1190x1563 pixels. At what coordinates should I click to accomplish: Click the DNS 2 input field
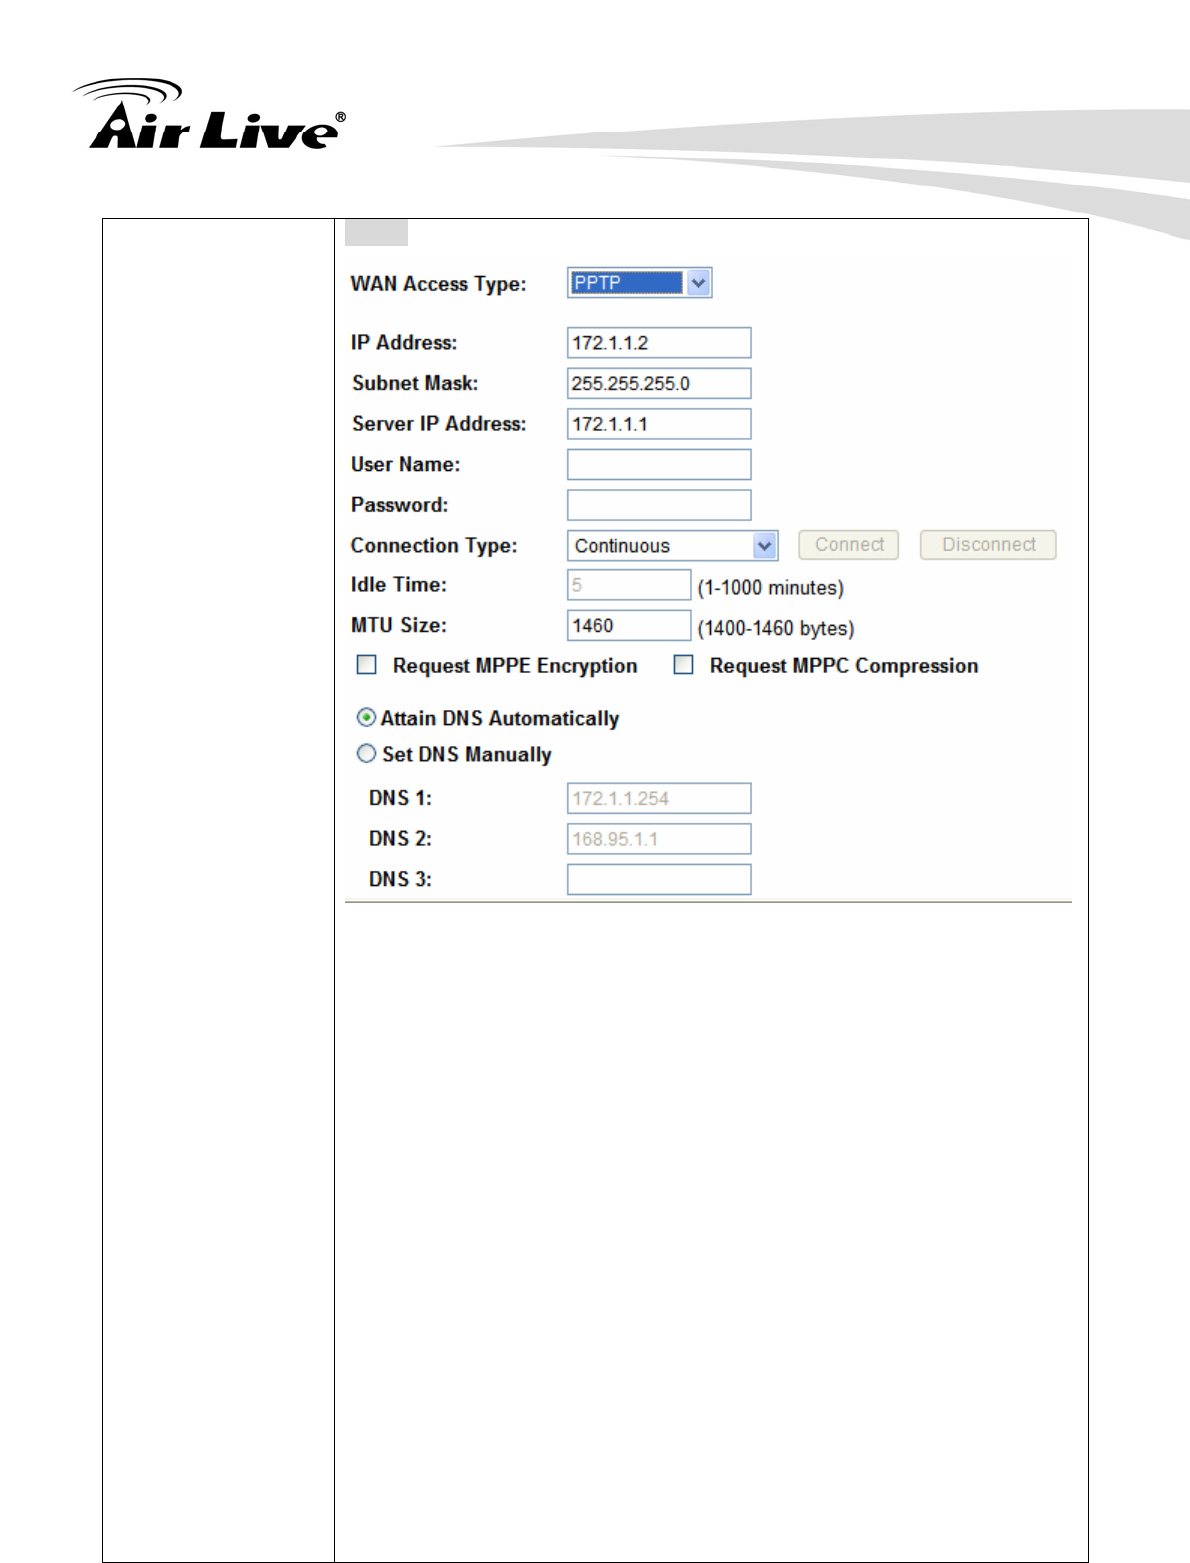pyautogui.click(x=659, y=839)
